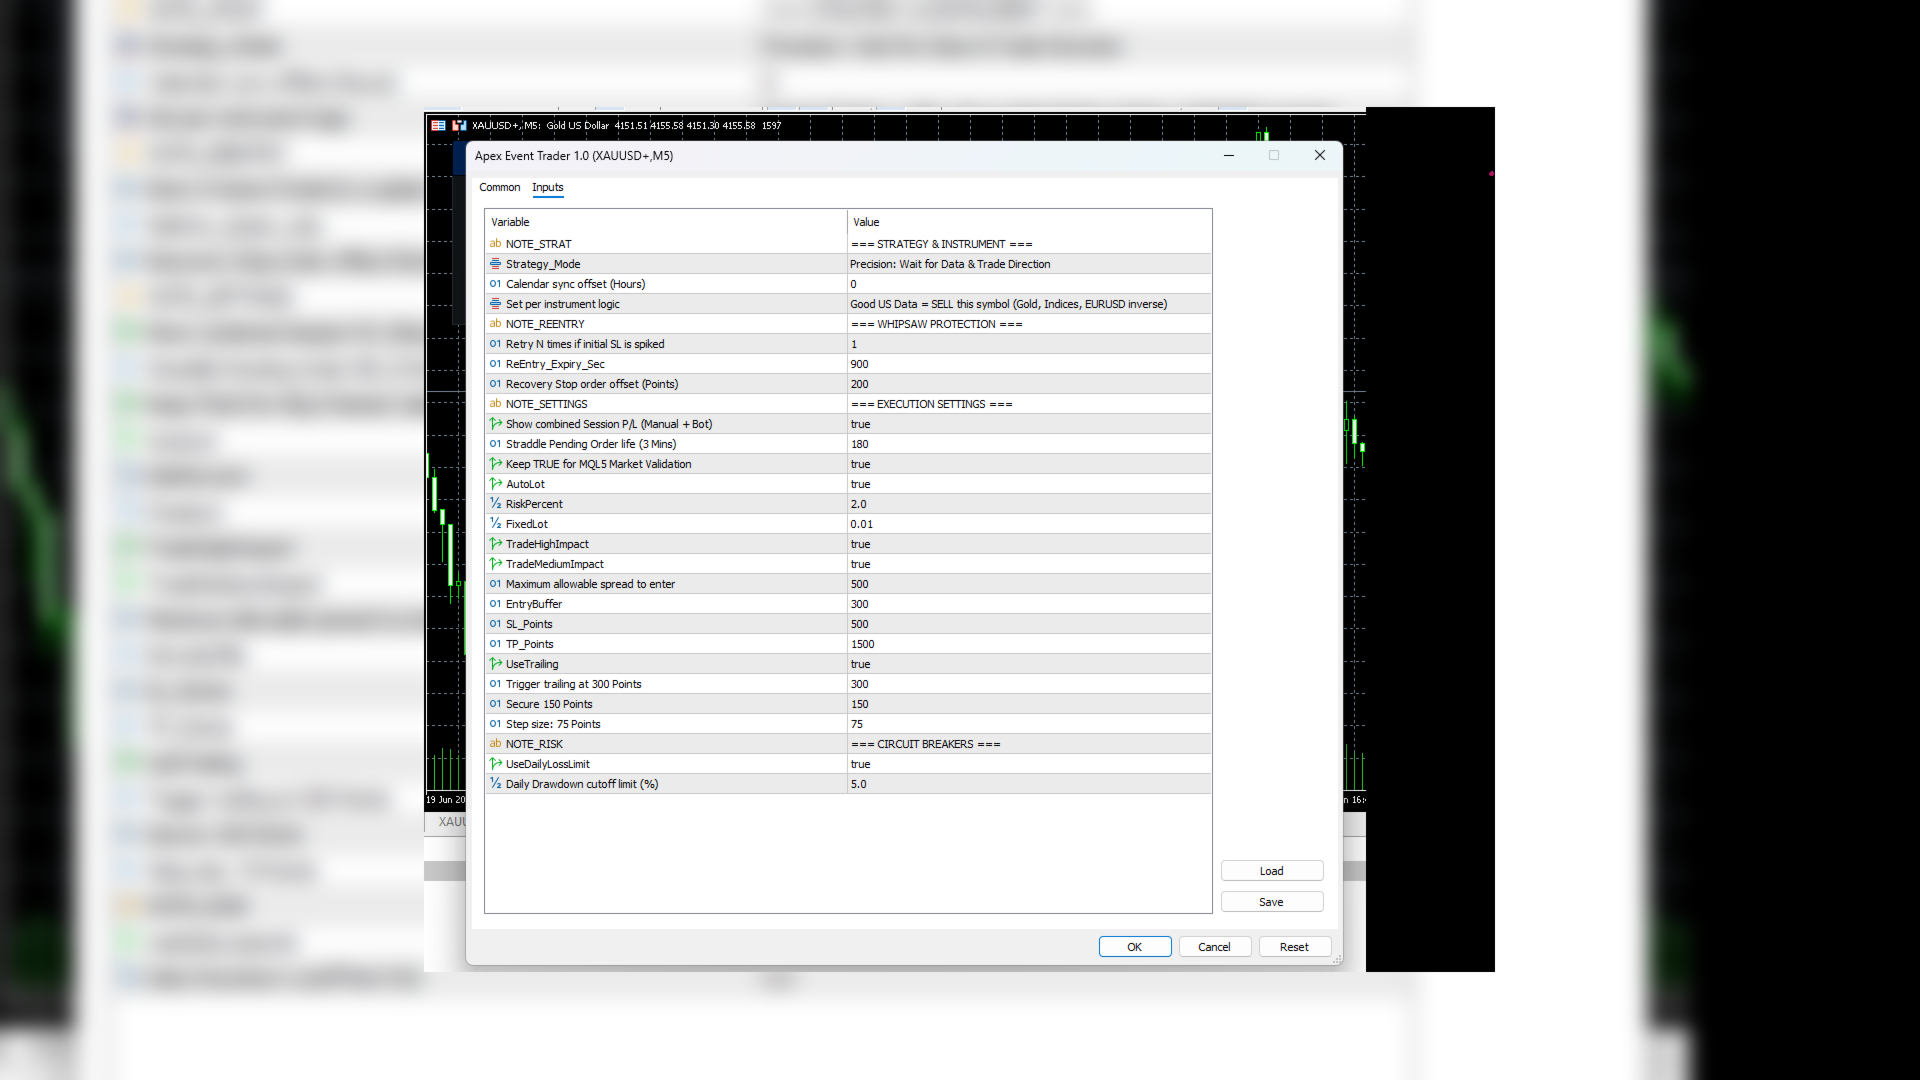The image size is (1920, 1080).
Task: Switch to the Common tab
Action: (499, 187)
